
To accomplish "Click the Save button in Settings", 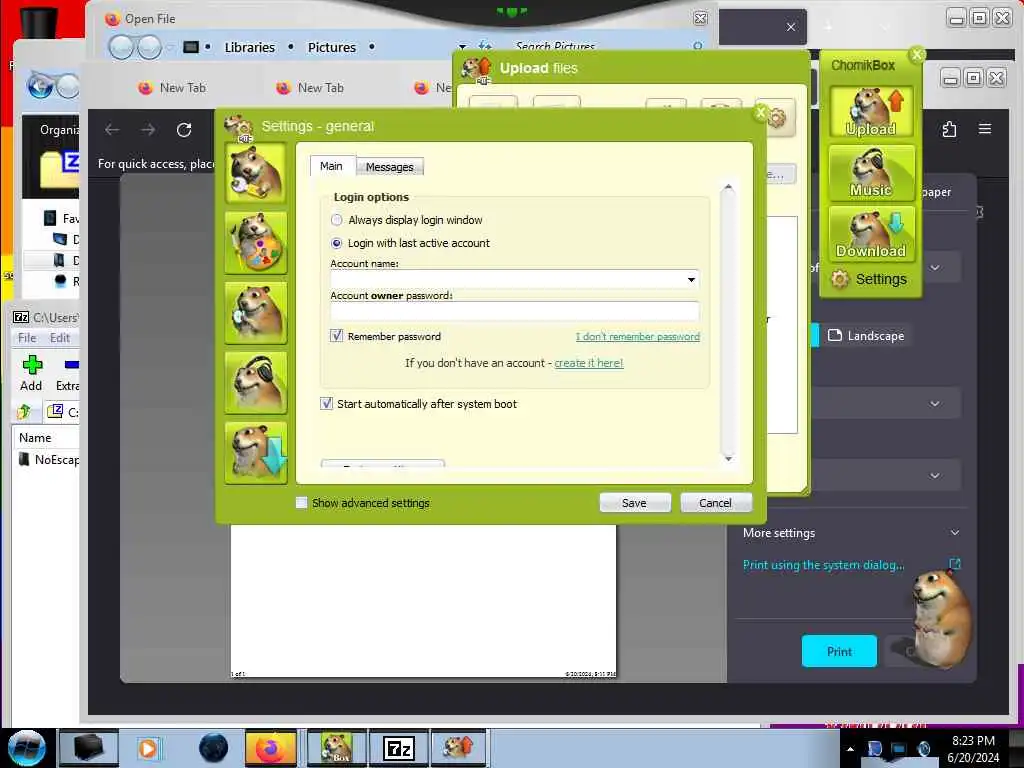I will [634, 503].
